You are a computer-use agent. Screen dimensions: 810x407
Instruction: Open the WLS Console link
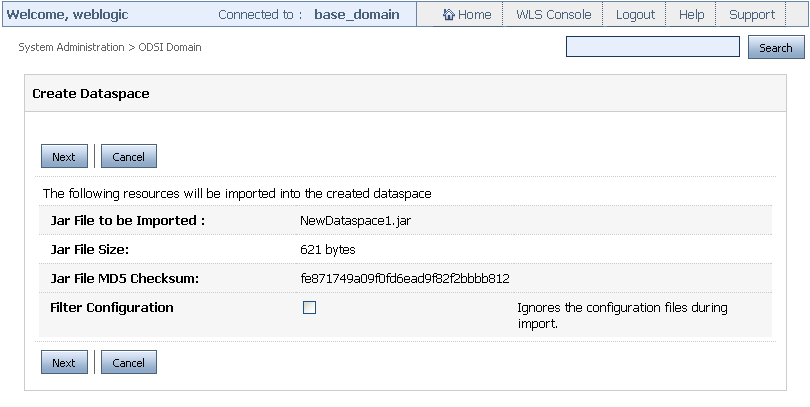[553, 14]
